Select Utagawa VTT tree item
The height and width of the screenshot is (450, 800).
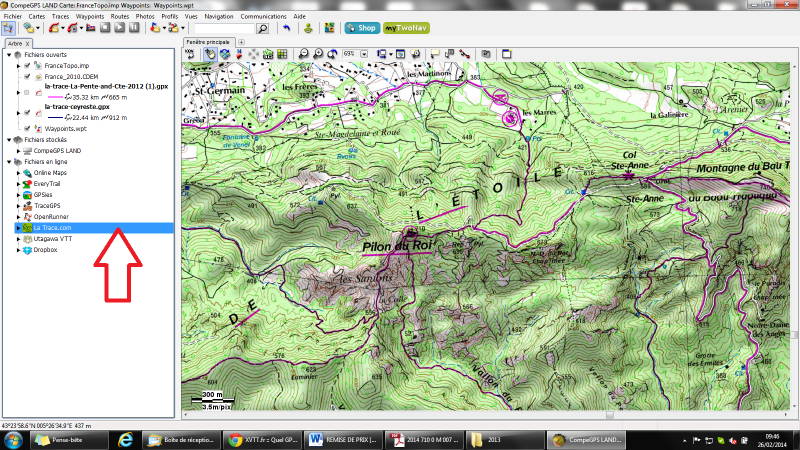point(53,239)
